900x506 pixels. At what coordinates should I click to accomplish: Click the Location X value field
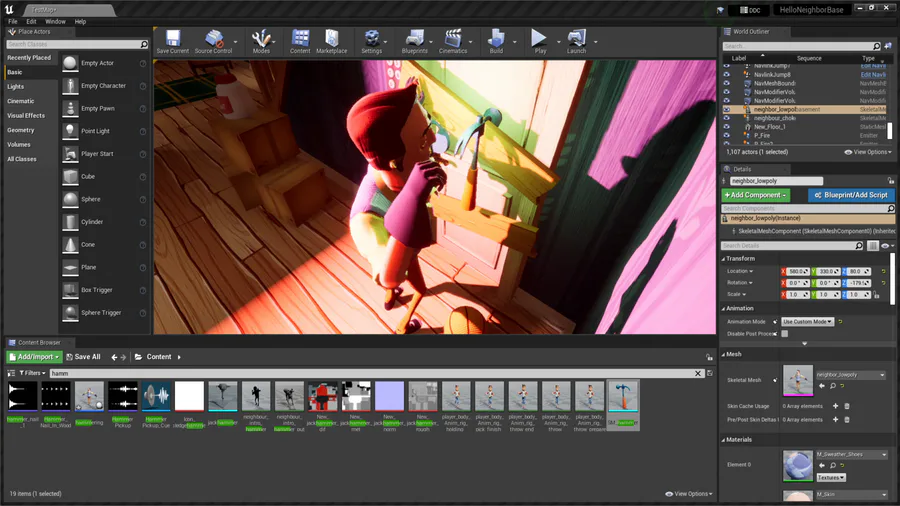(x=798, y=271)
